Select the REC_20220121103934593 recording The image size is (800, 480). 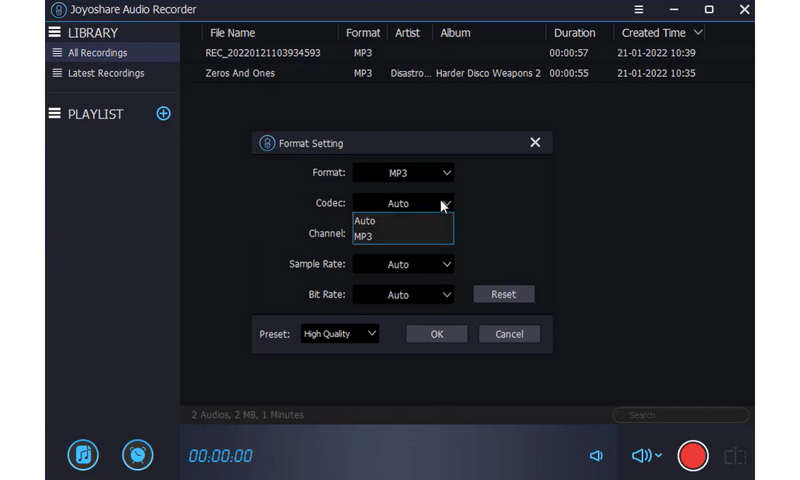tap(263, 53)
